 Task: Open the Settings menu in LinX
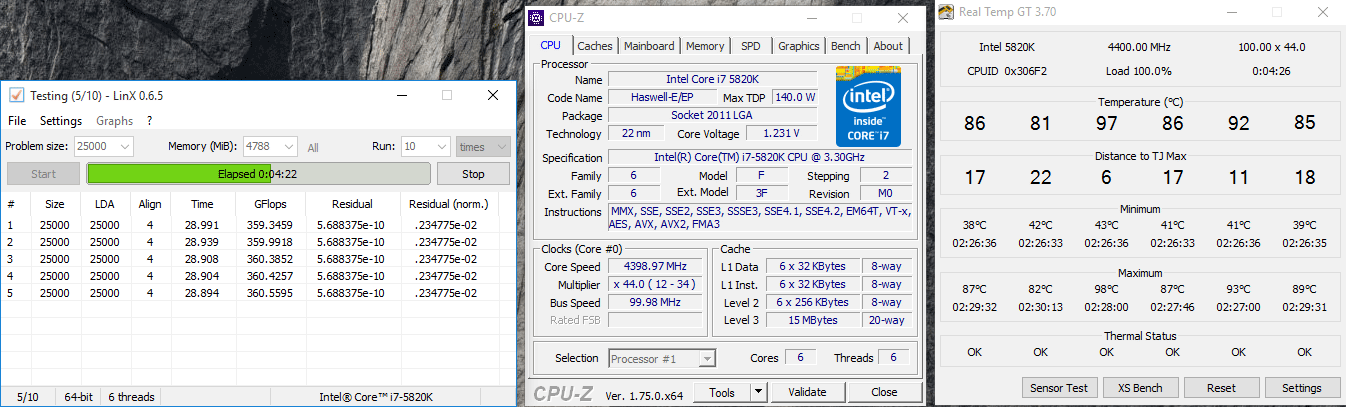tap(61, 121)
